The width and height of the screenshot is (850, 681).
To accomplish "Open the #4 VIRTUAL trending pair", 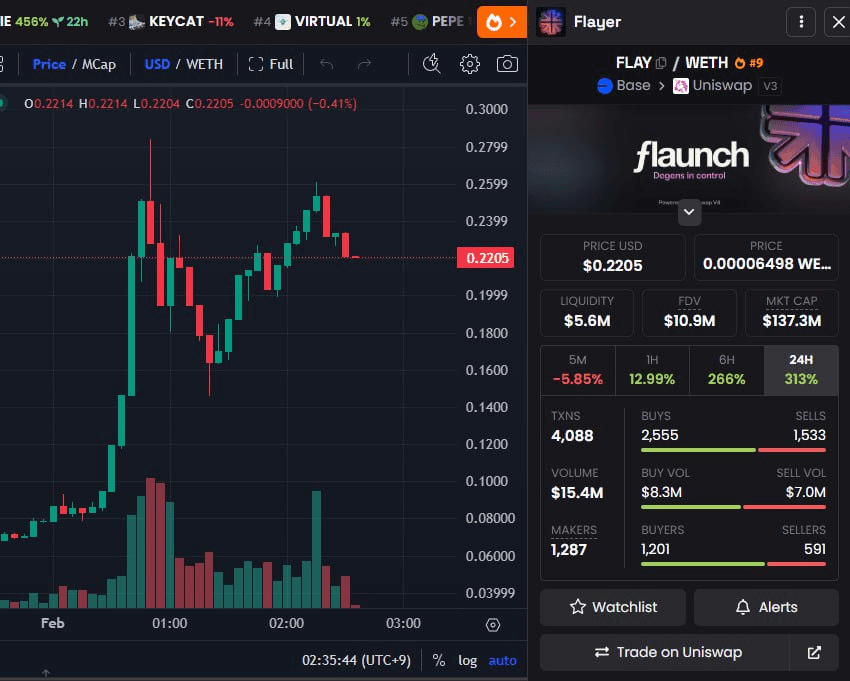I will pos(312,22).
